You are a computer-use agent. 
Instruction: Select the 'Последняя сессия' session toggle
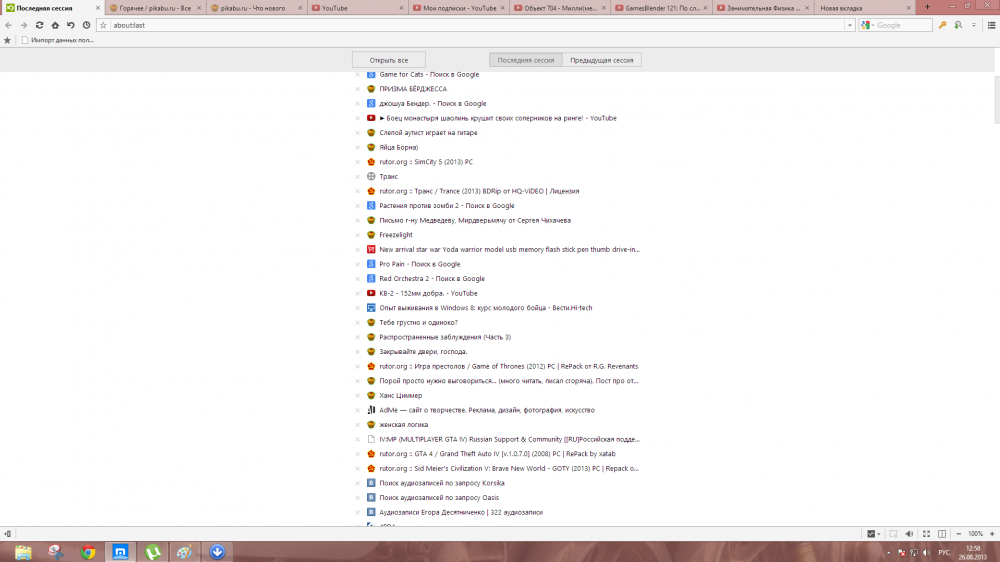525,60
